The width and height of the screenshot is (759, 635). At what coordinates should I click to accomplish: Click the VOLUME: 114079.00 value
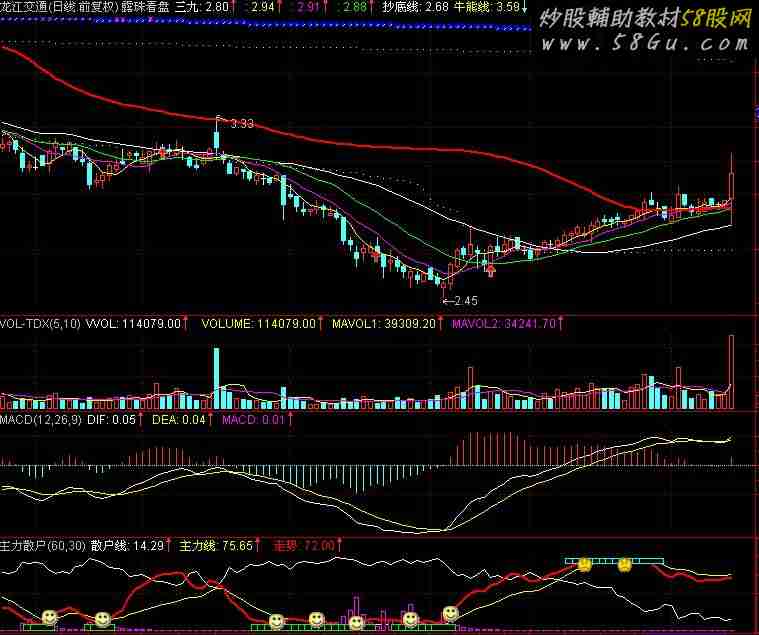258,323
